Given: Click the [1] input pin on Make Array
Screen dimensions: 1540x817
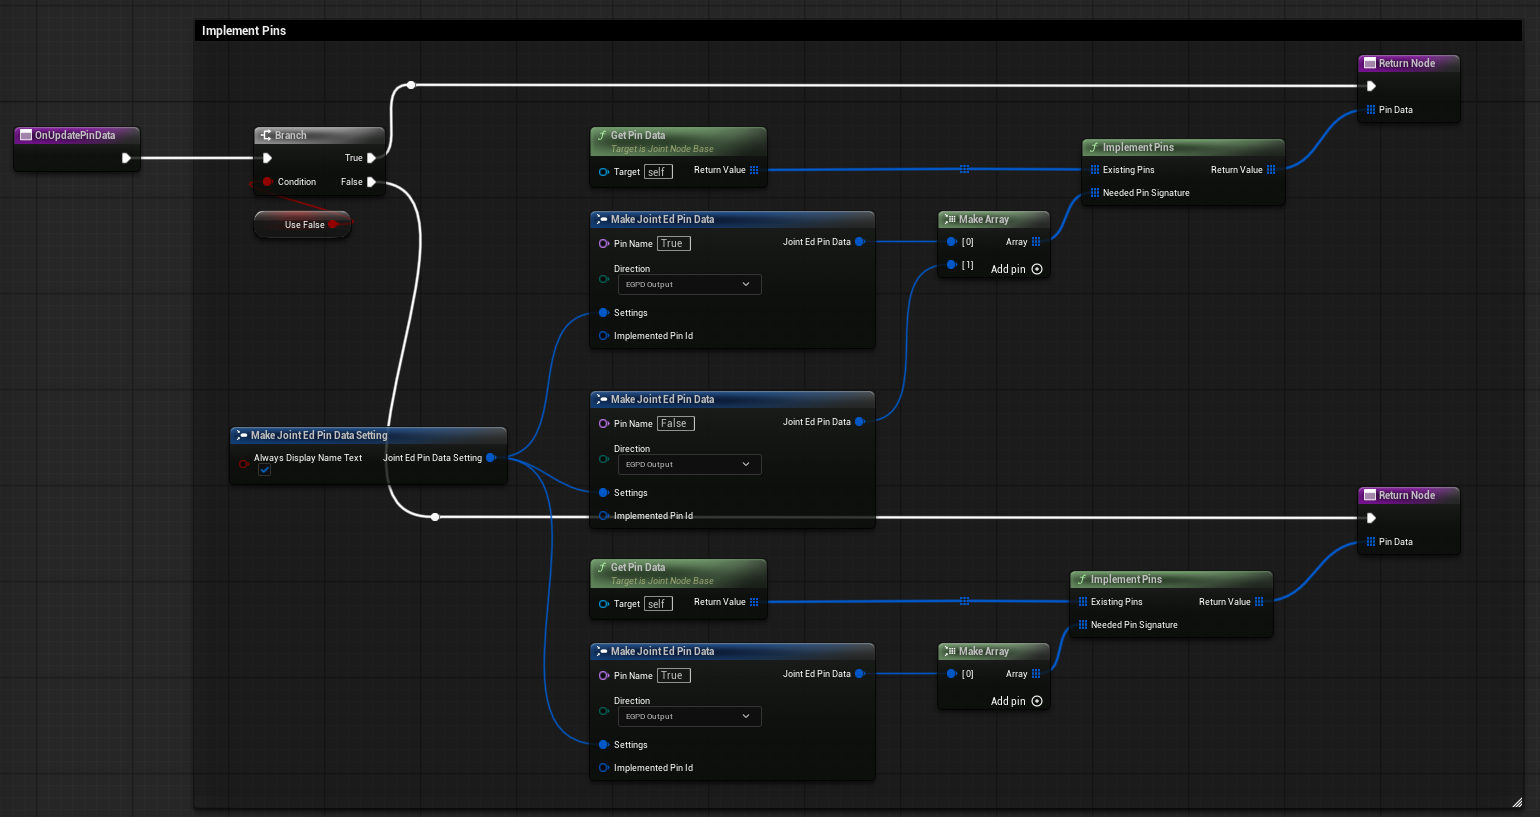Looking at the screenshot, I should pos(952,265).
